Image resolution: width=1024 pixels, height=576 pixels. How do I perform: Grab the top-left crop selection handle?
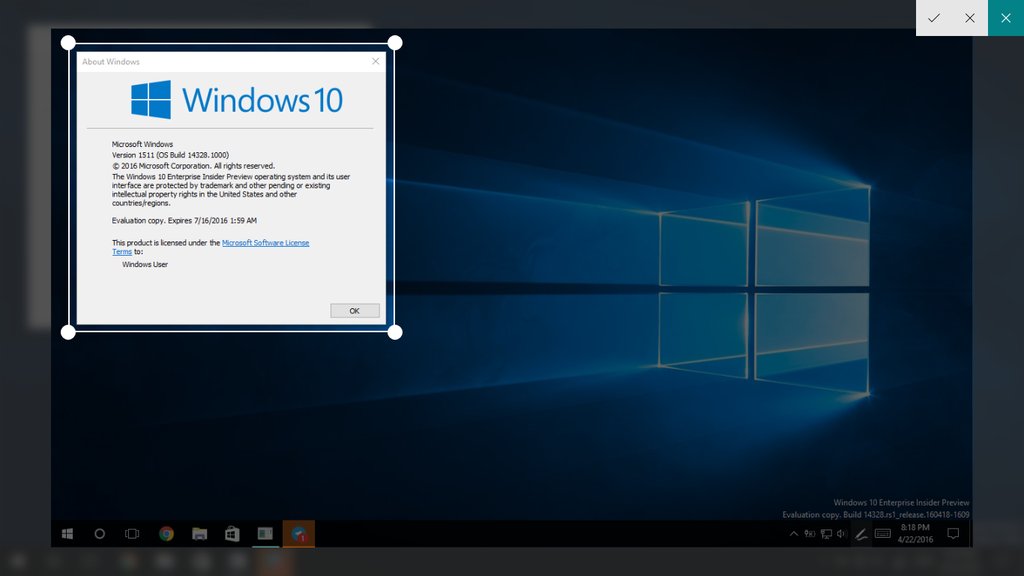[x=68, y=43]
